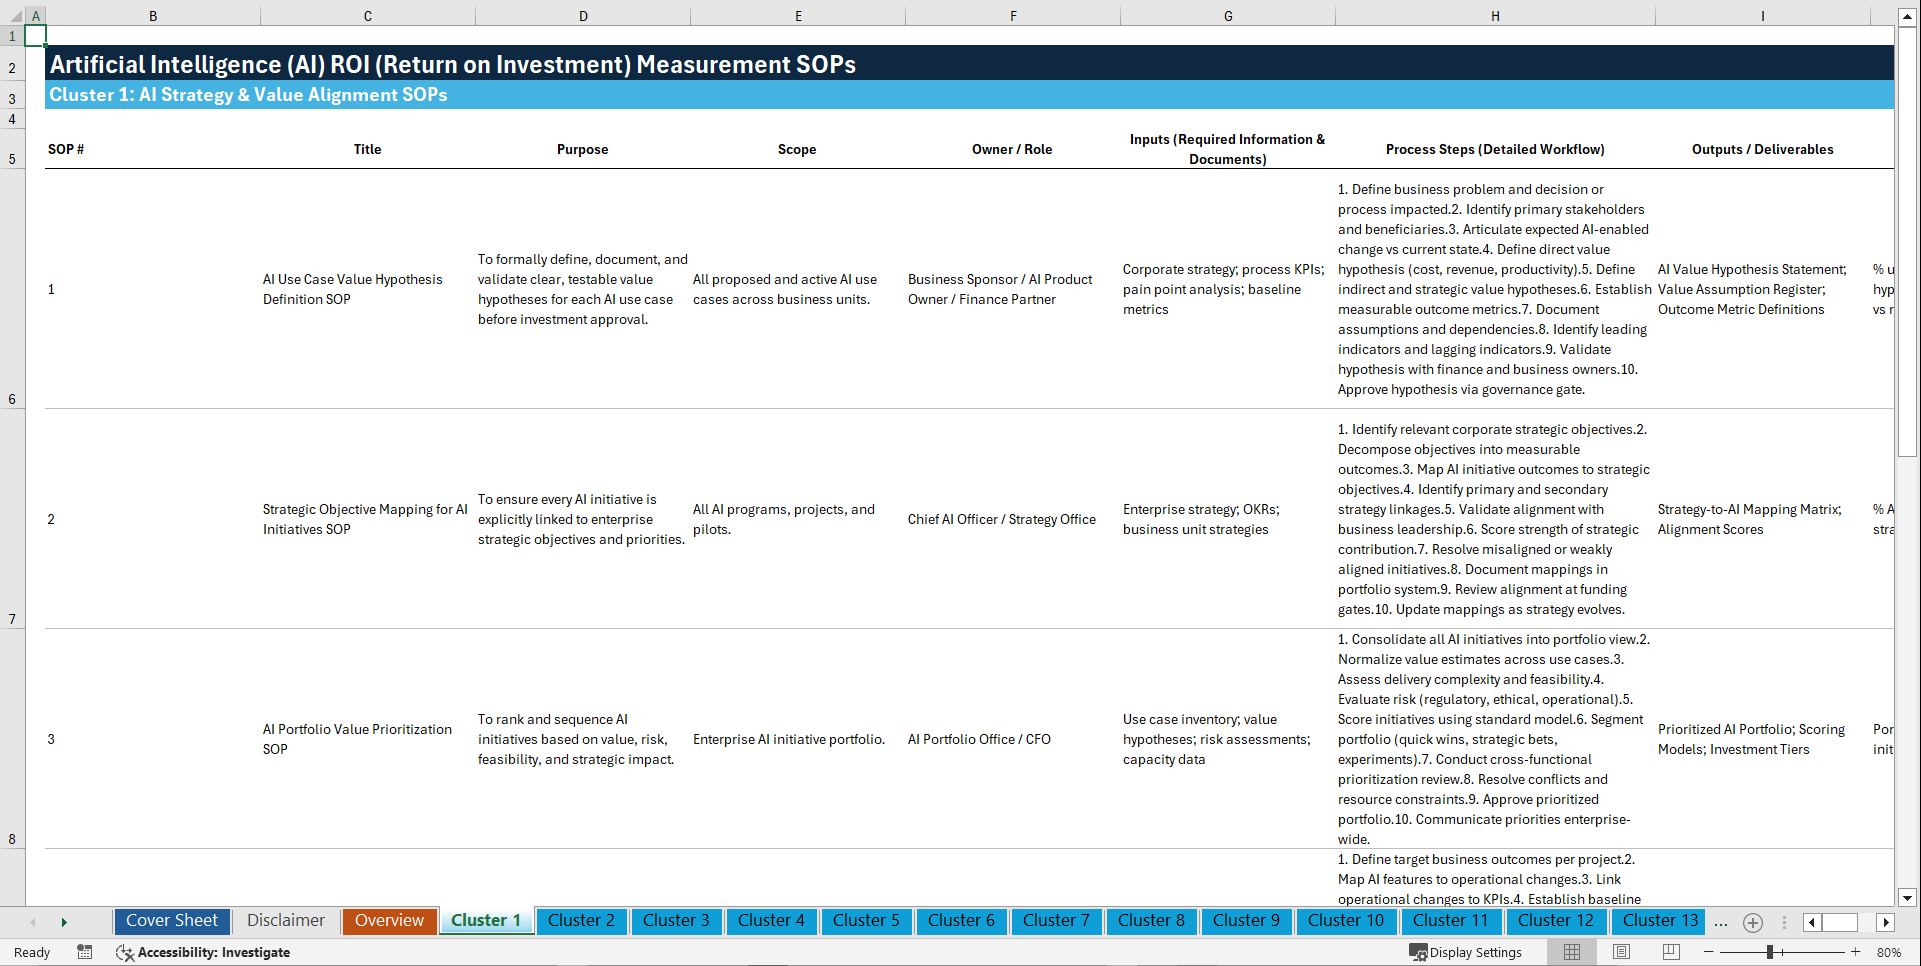The image size is (1921, 966).
Task: Open the Disclaimer sheet
Action: click(x=285, y=921)
